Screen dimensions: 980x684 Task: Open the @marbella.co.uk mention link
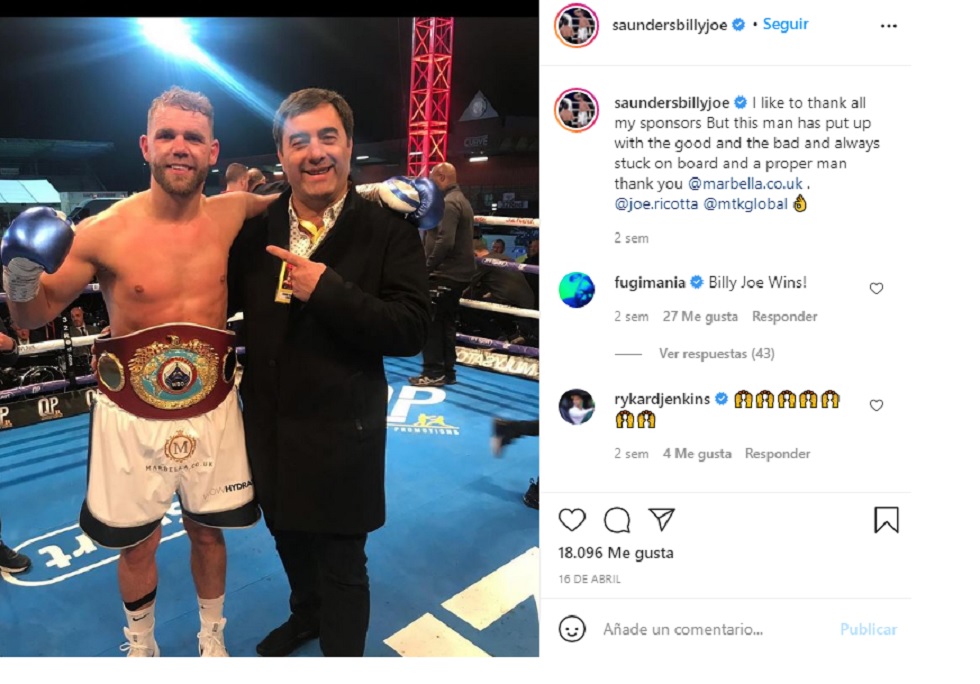745,183
